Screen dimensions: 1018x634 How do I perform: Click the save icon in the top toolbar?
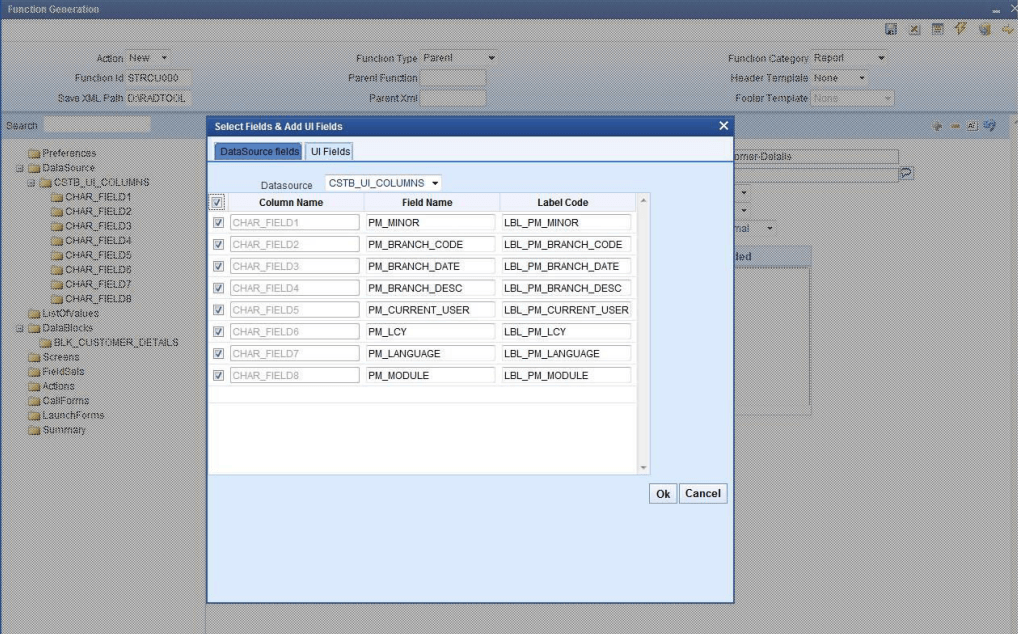891,29
